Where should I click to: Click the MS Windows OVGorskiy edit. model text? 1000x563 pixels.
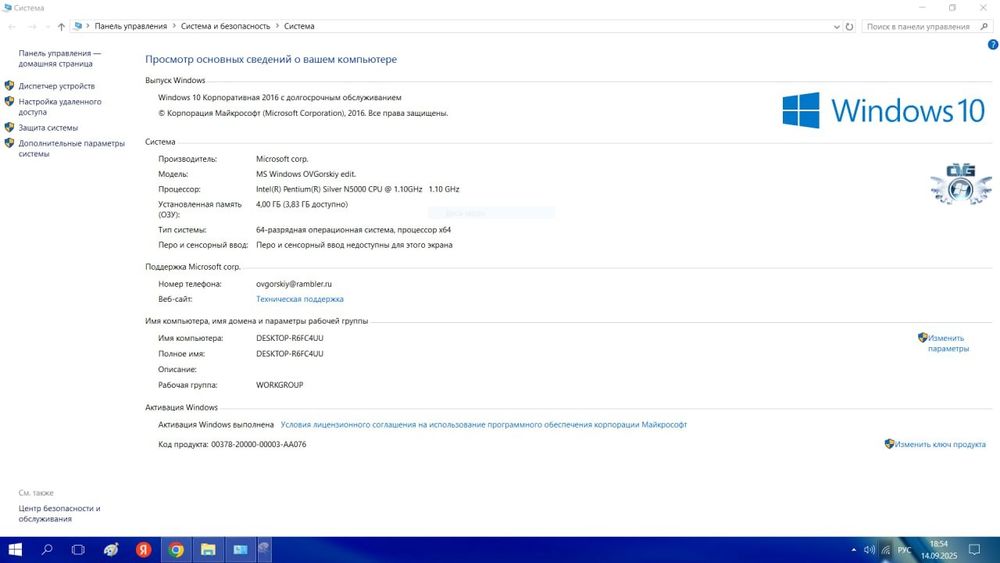pyautogui.click(x=306, y=174)
